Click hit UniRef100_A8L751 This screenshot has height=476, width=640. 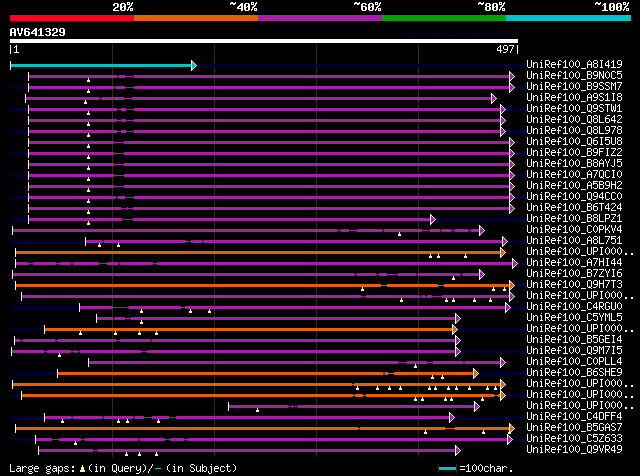pyautogui.click(x=574, y=240)
